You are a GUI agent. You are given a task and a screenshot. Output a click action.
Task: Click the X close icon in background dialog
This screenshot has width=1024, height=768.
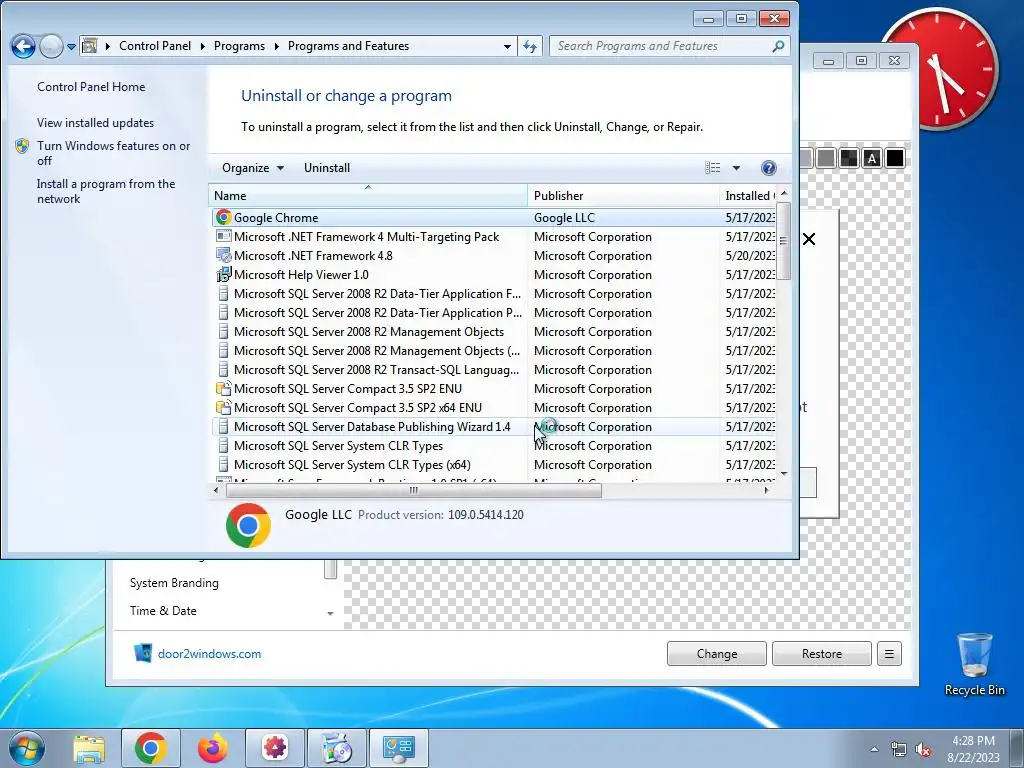click(x=808, y=239)
